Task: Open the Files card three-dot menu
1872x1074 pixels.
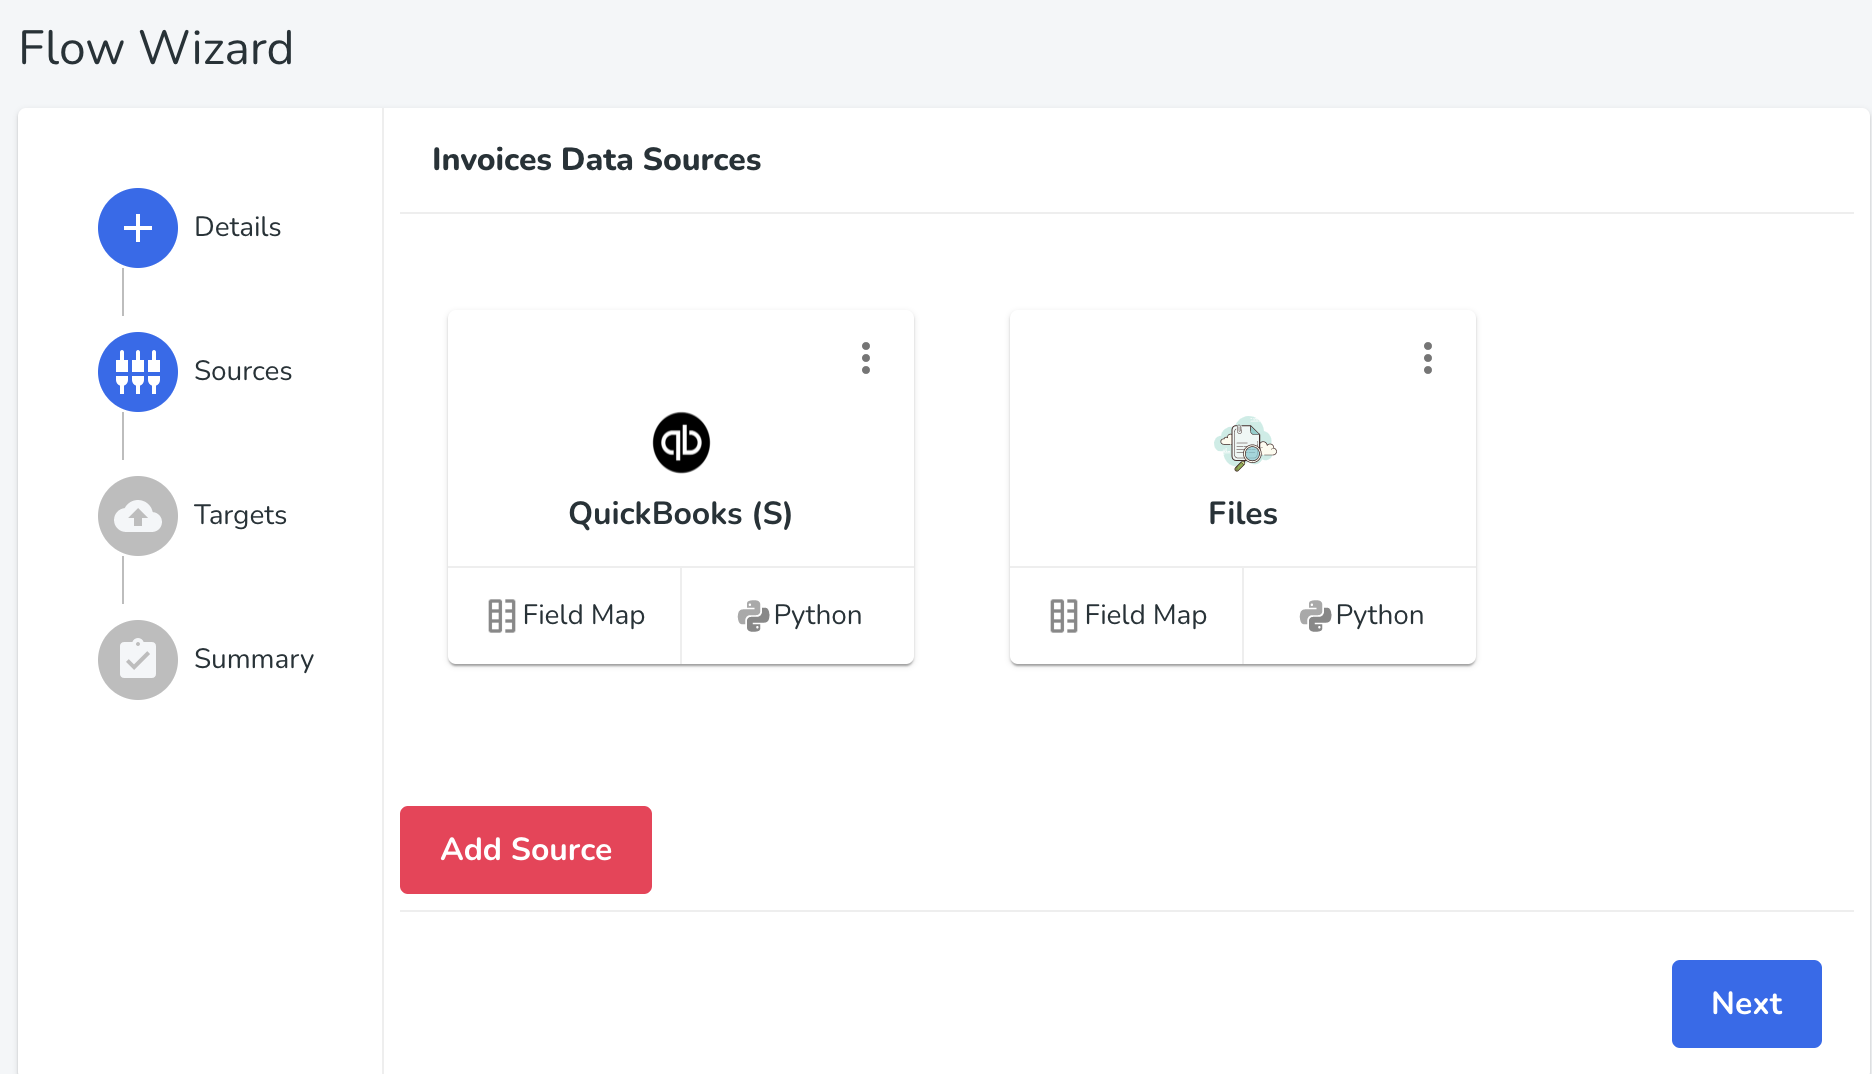Action: click(x=1428, y=358)
